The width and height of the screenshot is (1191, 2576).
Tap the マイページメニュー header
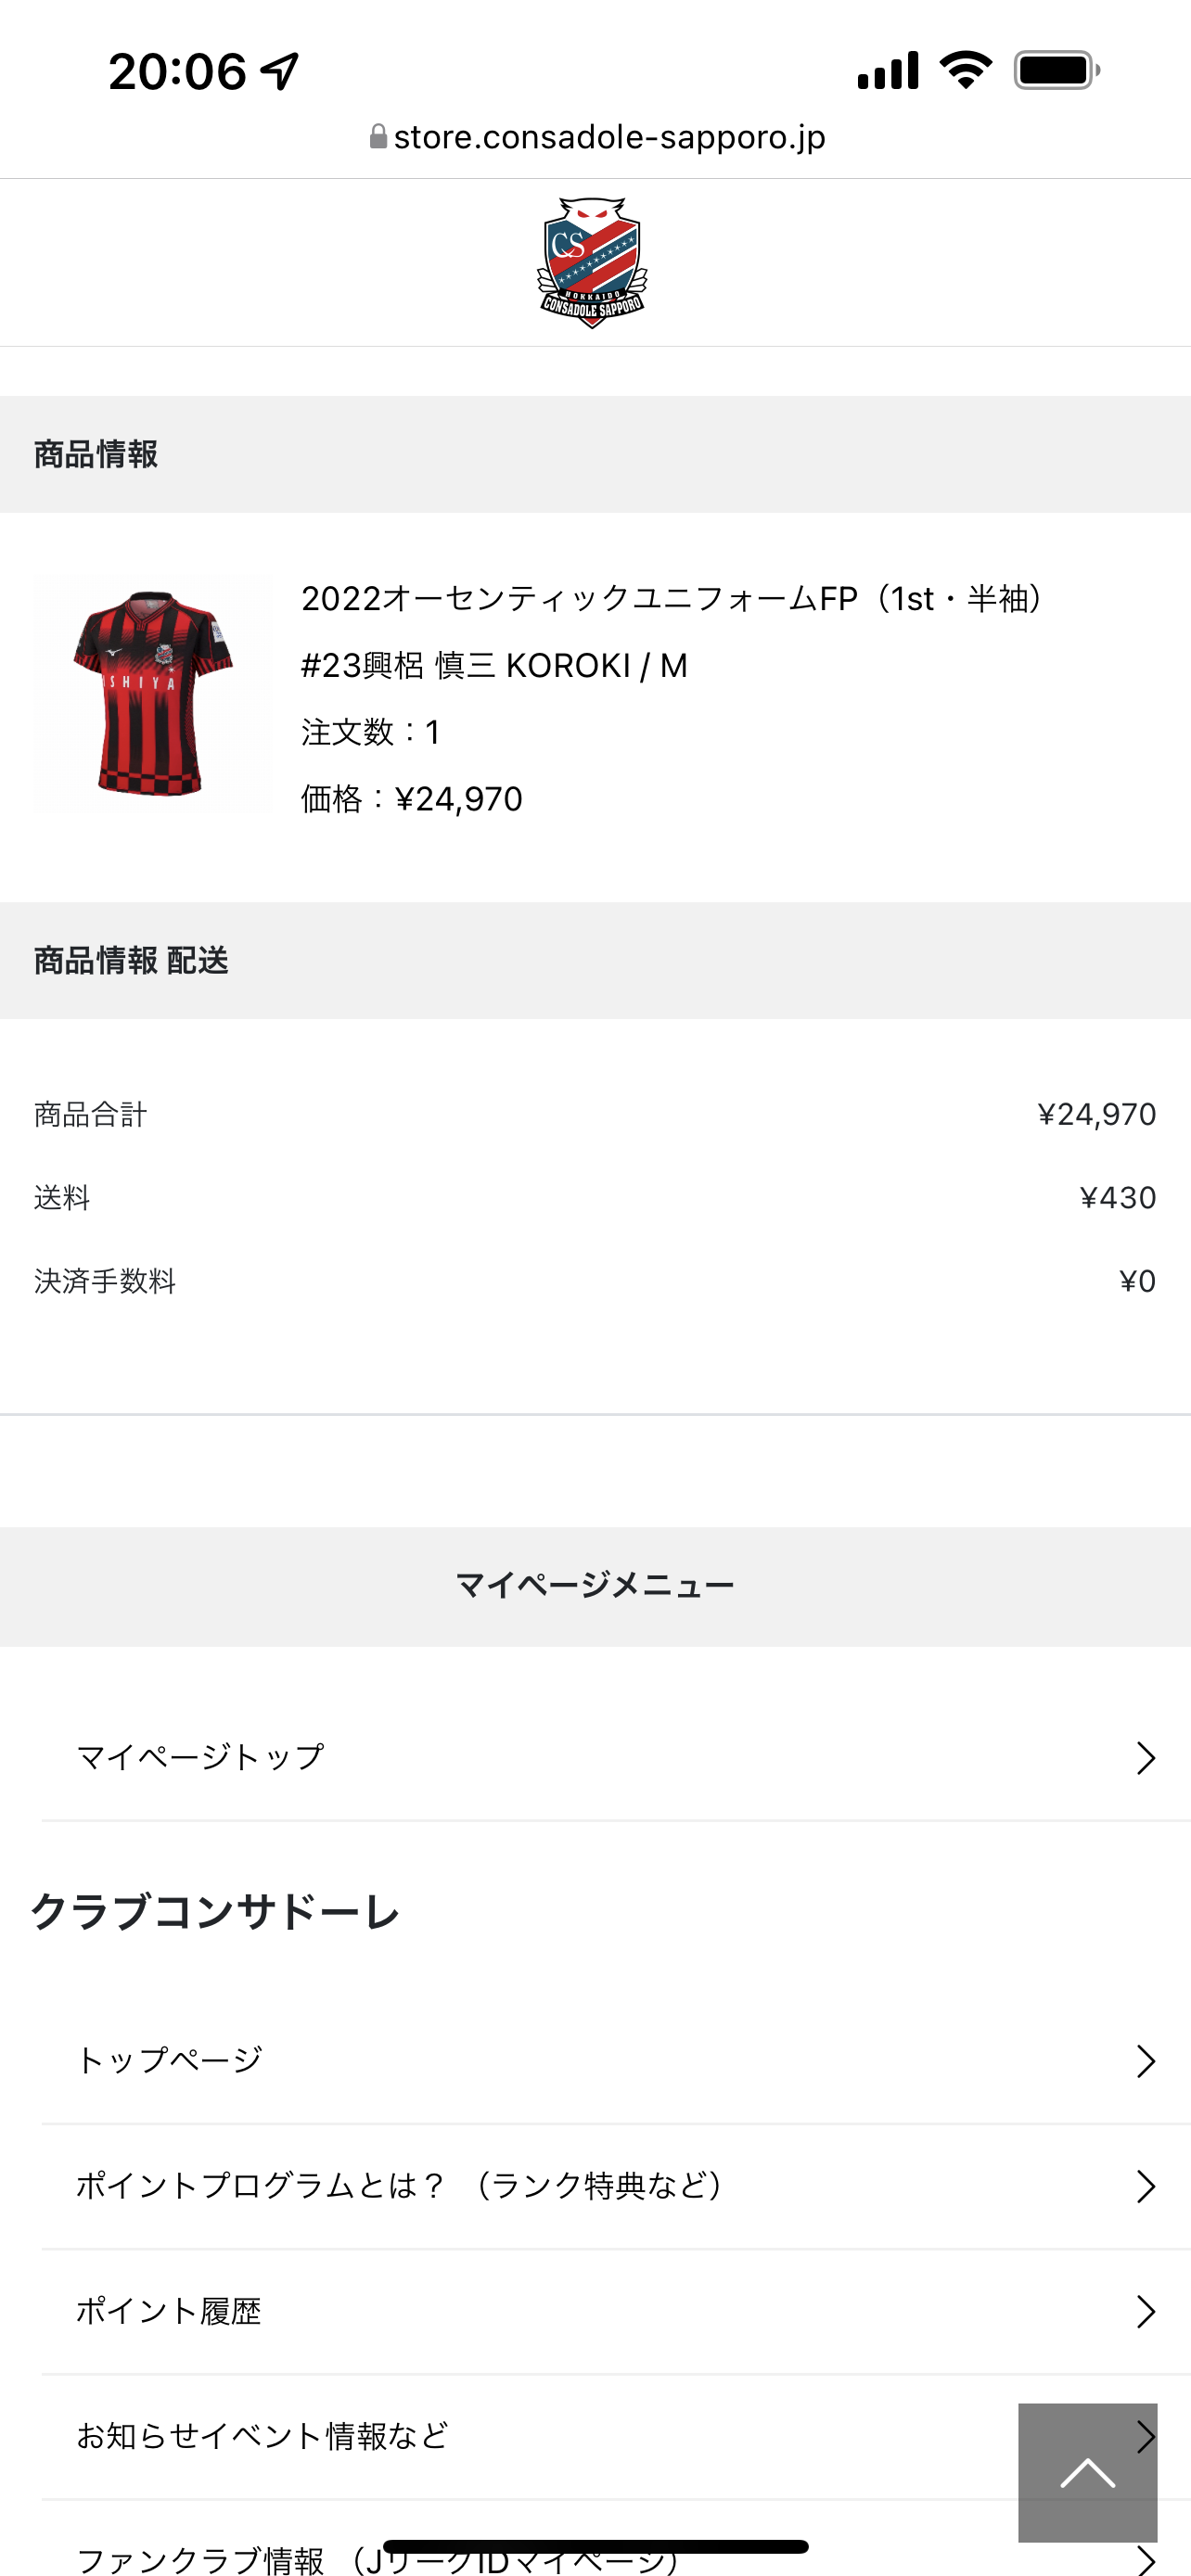(595, 1585)
